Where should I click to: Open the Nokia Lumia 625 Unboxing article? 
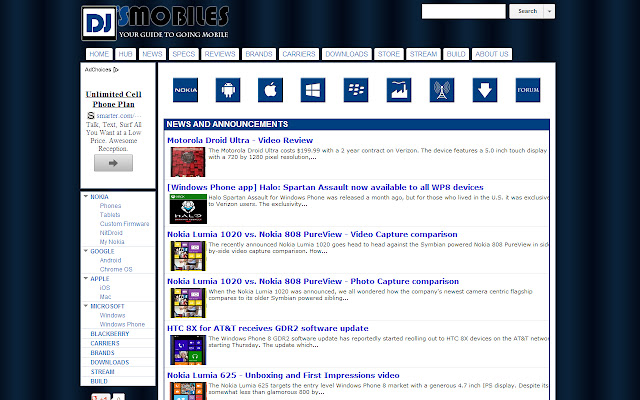[283, 375]
